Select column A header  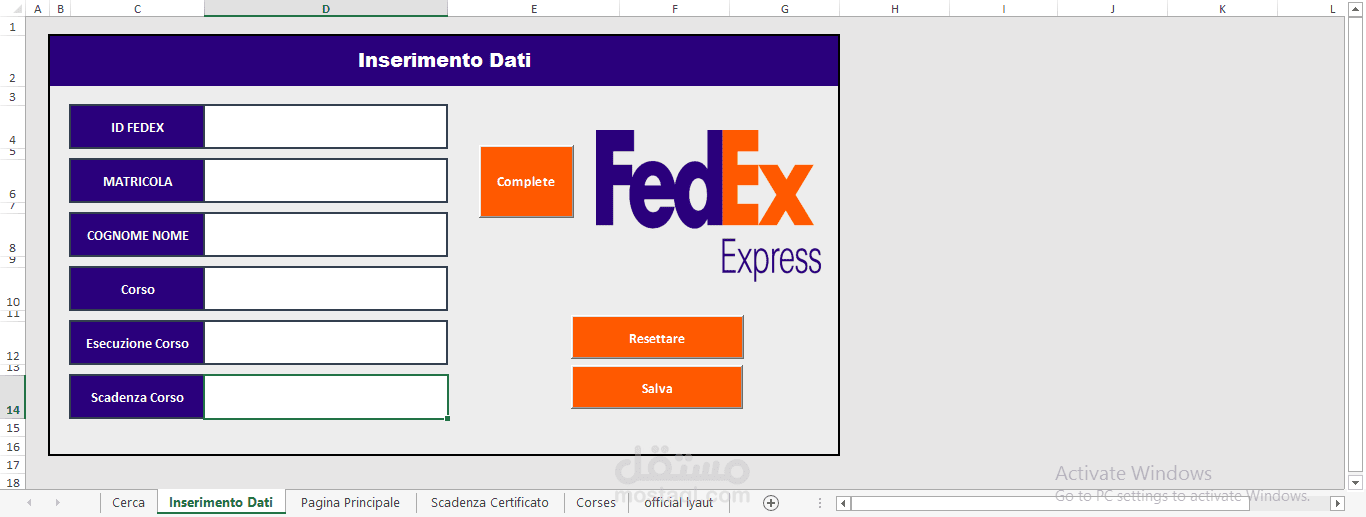point(37,8)
